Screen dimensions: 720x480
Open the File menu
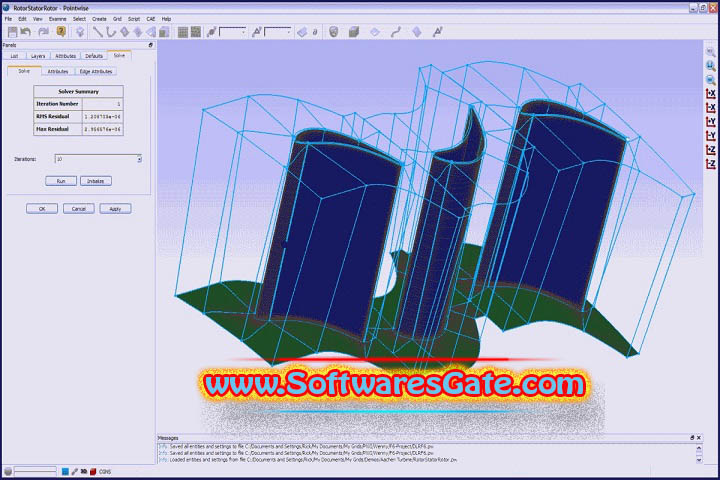coord(9,19)
